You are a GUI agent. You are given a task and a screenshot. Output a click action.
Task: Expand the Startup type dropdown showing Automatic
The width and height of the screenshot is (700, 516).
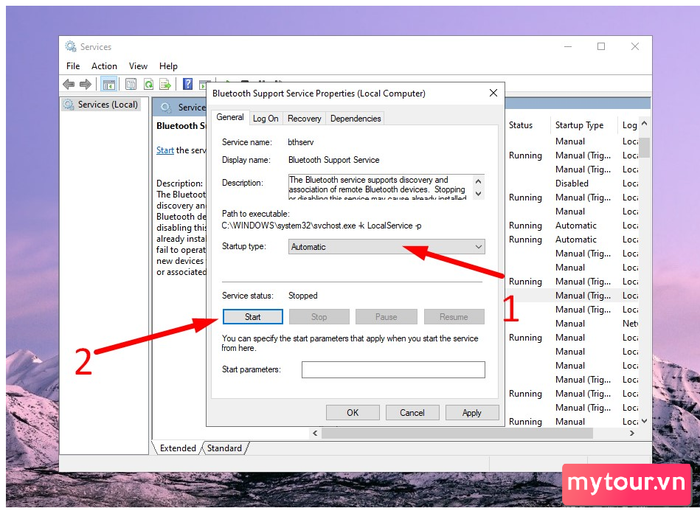(x=387, y=246)
